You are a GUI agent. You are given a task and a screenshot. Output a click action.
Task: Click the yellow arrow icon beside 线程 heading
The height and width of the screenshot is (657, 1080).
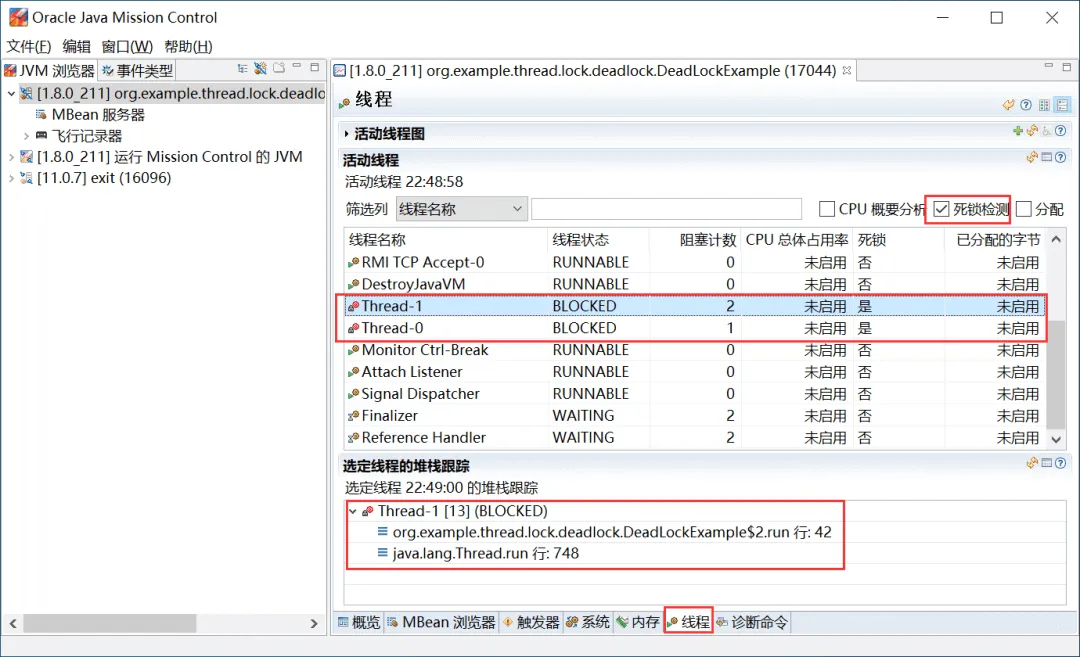1008,105
